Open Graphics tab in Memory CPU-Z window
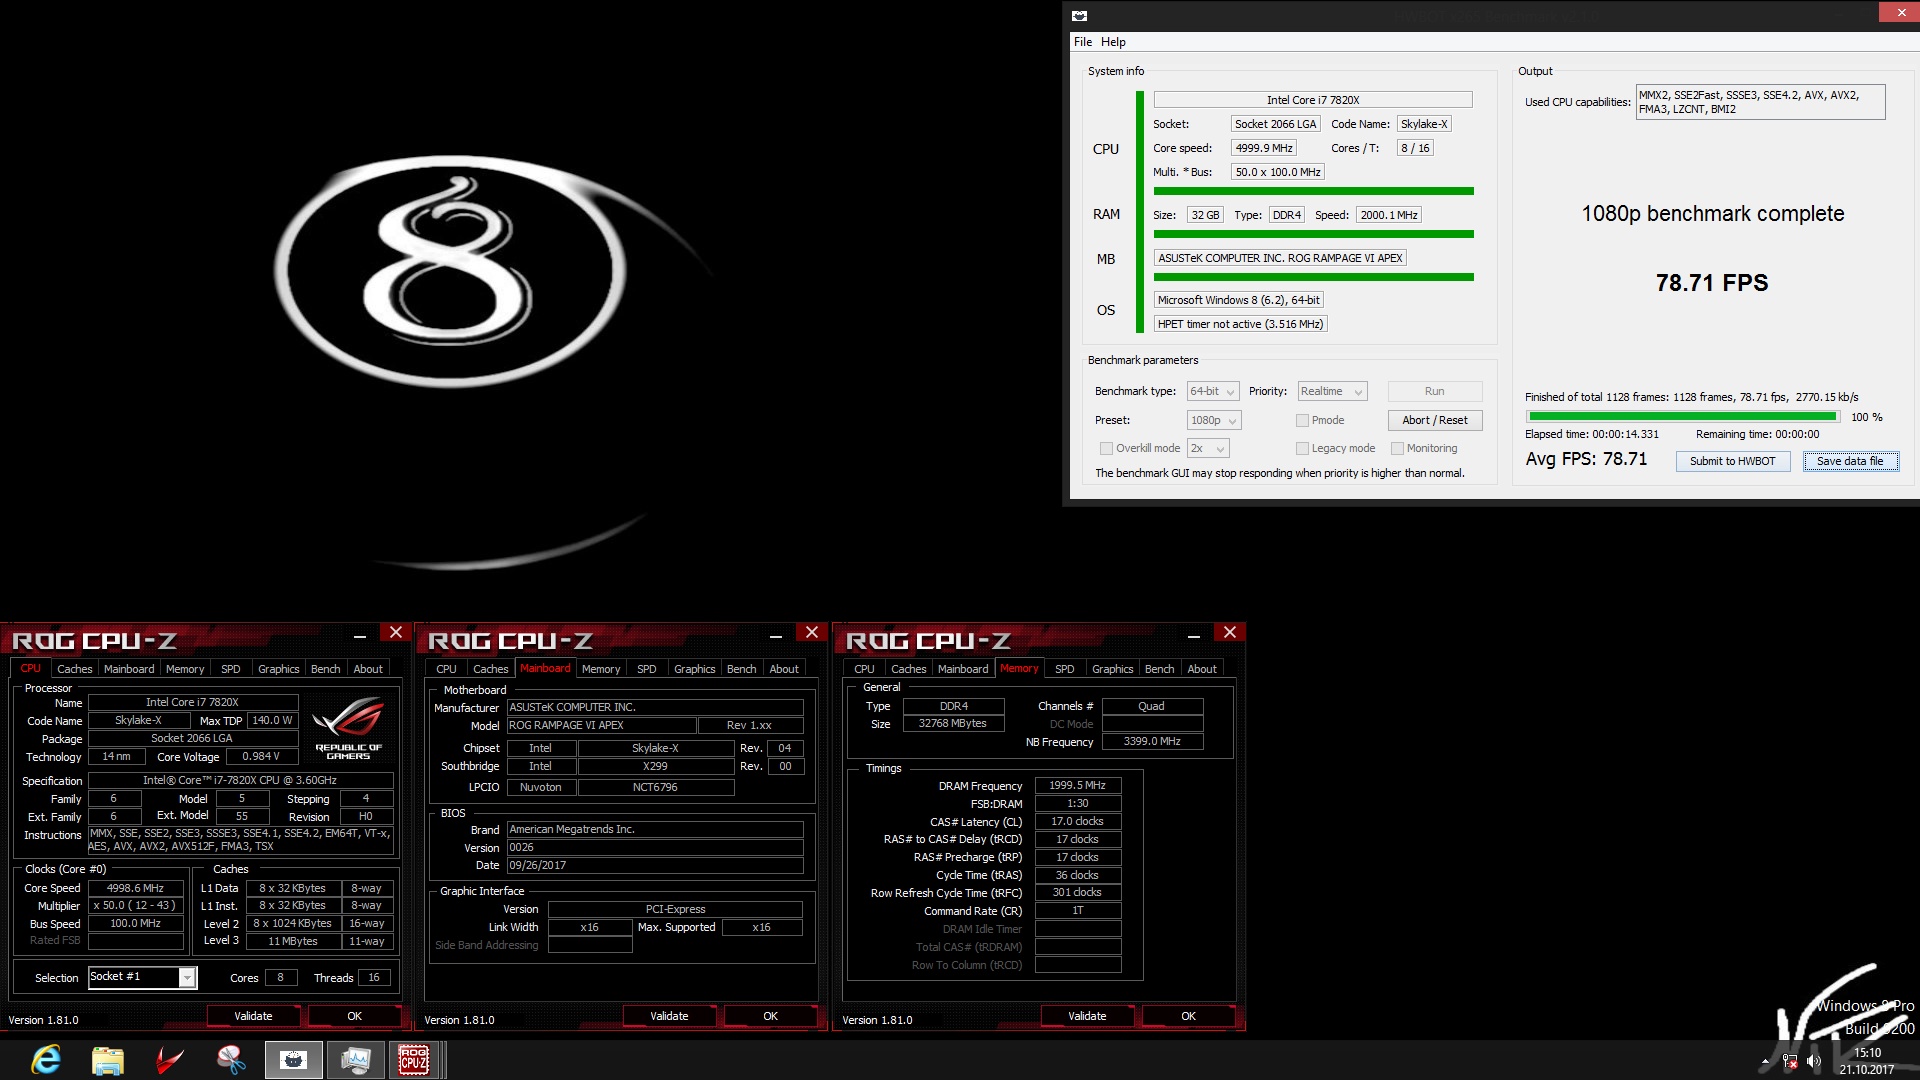This screenshot has width=1920, height=1080. pyautogui.click(x=1112, y=669)
